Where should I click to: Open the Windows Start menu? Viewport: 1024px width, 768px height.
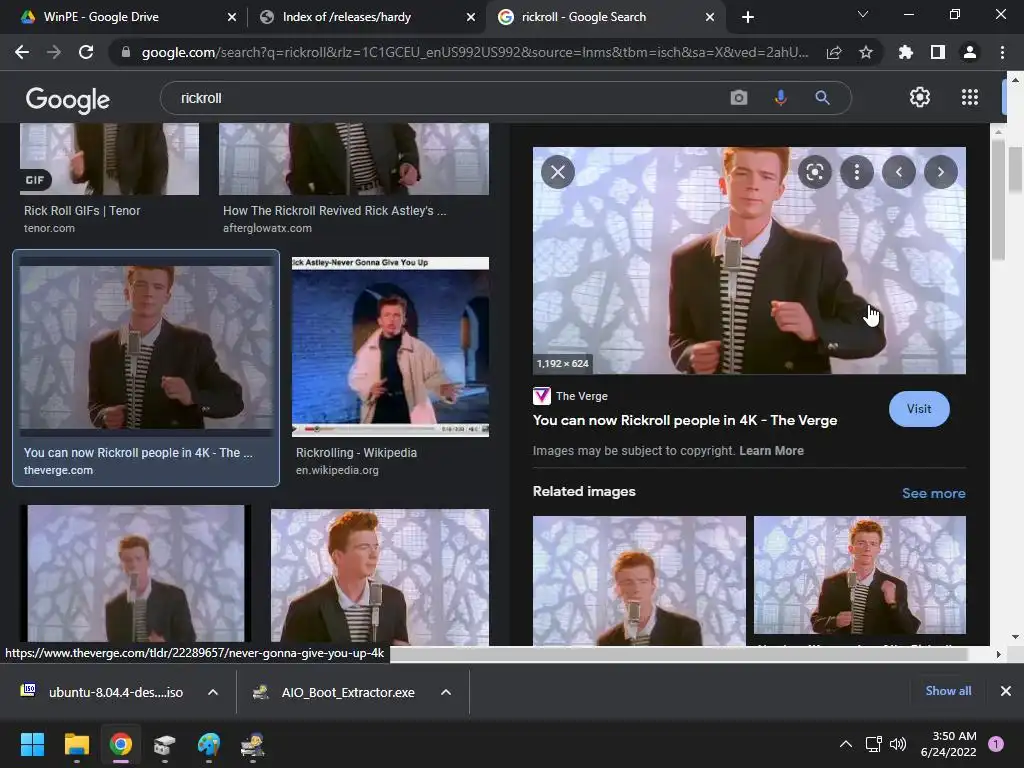point(32,744)
